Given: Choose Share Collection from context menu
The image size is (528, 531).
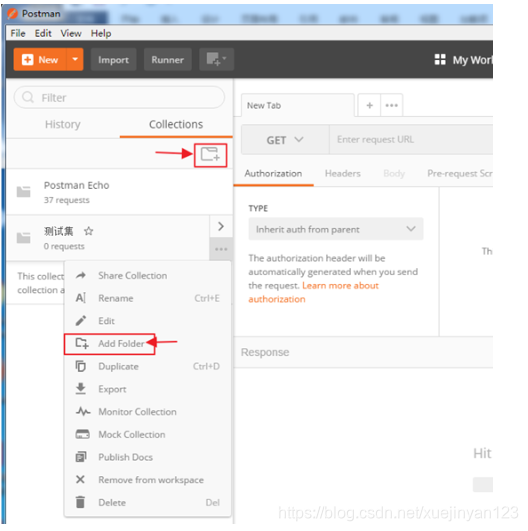Looking at the screenshot, I should point(148,276).
